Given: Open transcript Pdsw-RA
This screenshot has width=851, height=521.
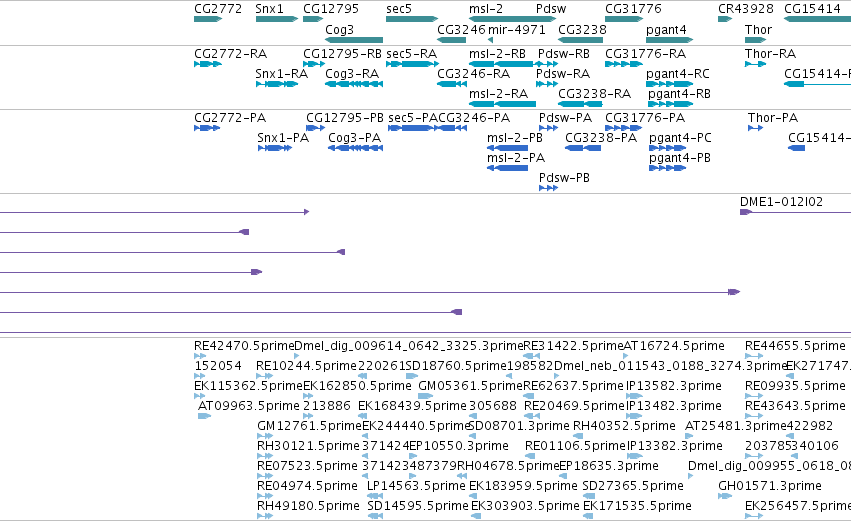Looking at the screenshot, I should point(563,74).
